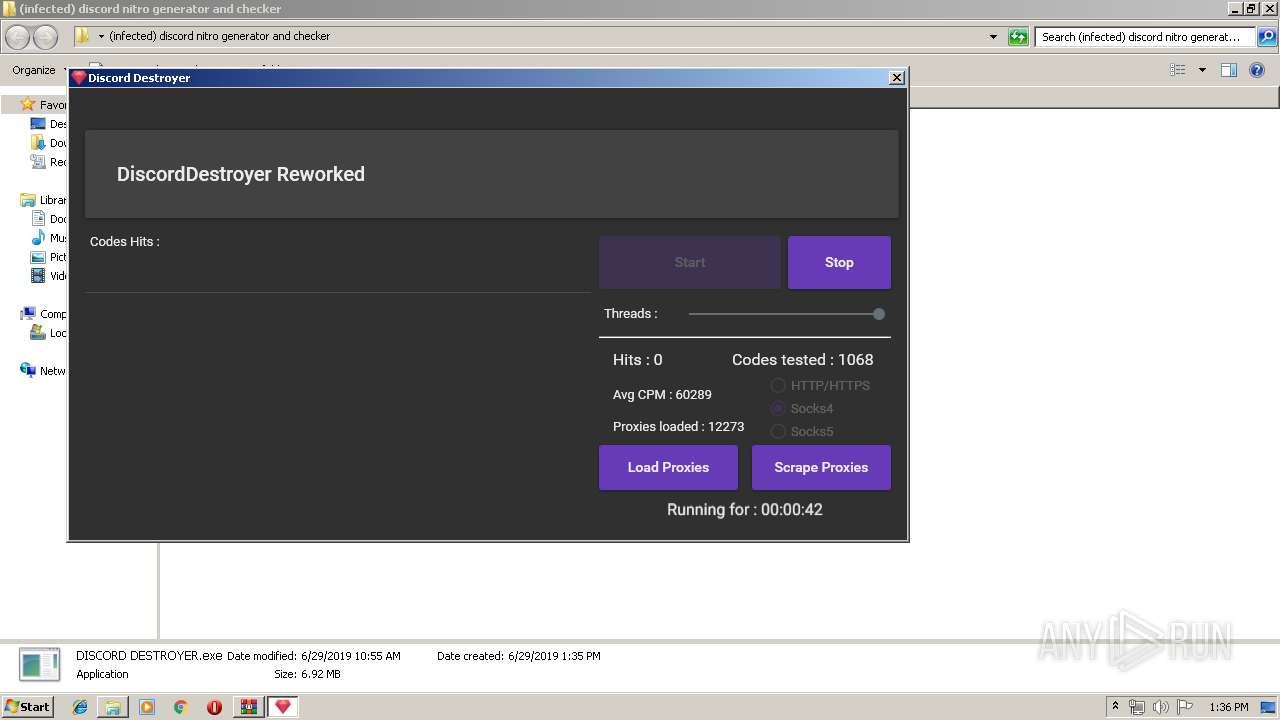Click the Running for : 00:00:42 timer

[745, 510]
